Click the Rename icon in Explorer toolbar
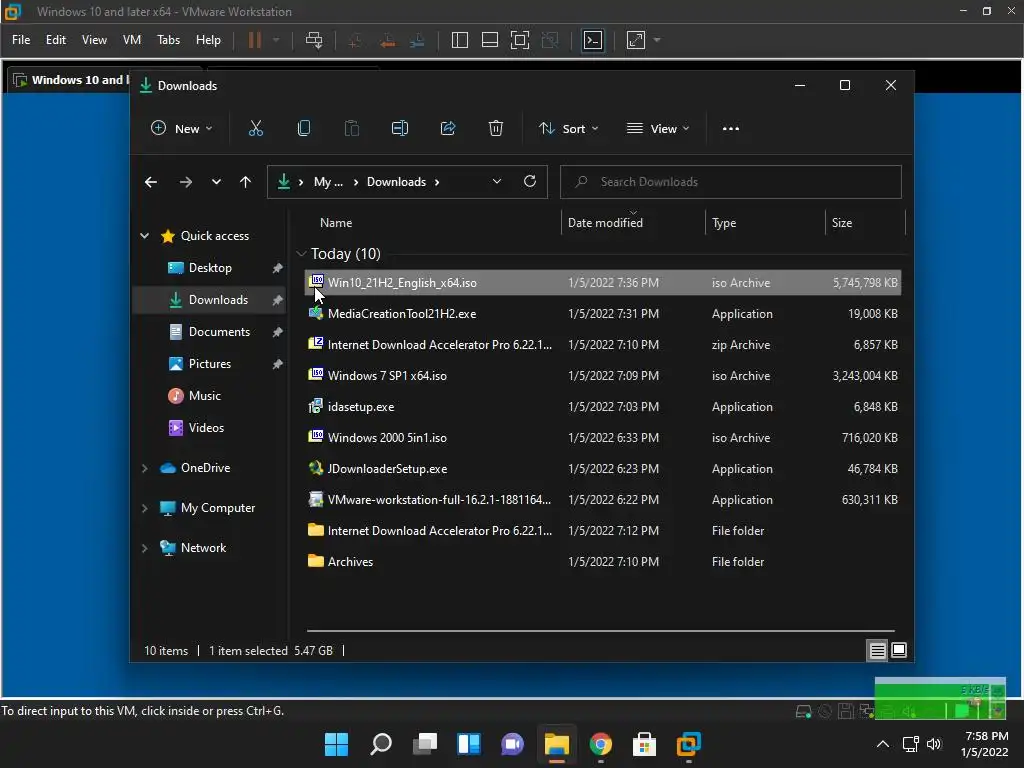This screenshot has height=768, width=1024. 400,129
